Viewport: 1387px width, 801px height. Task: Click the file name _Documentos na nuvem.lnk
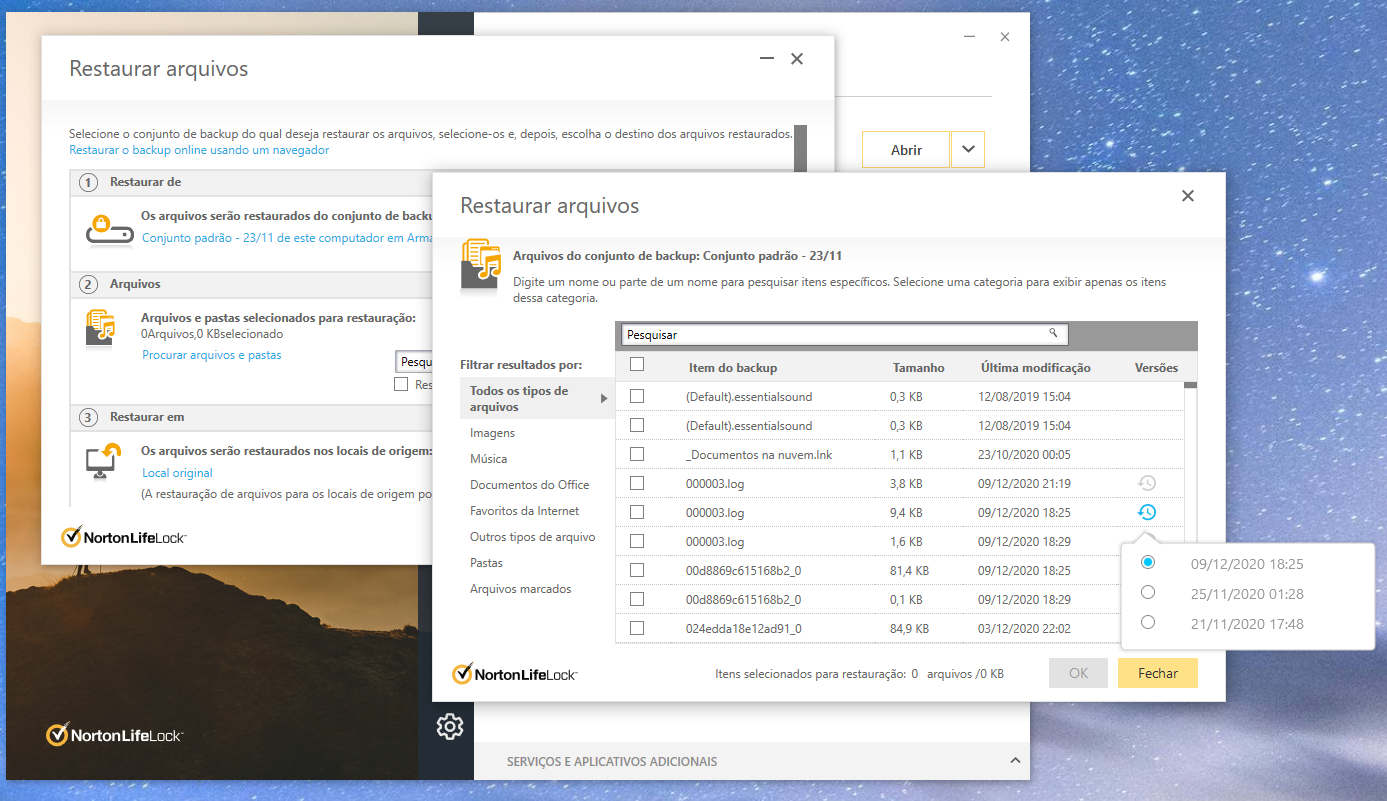(x=759, y=455)
